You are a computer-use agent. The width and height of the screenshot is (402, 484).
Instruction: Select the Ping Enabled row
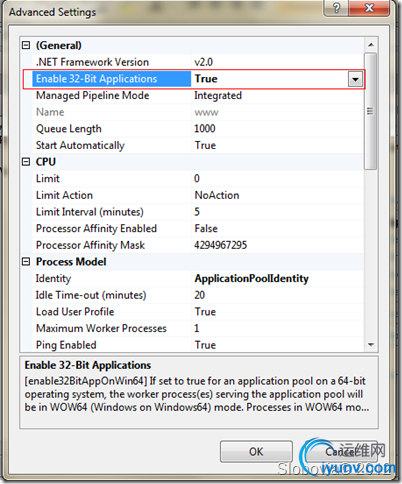(x=197, y=345)
